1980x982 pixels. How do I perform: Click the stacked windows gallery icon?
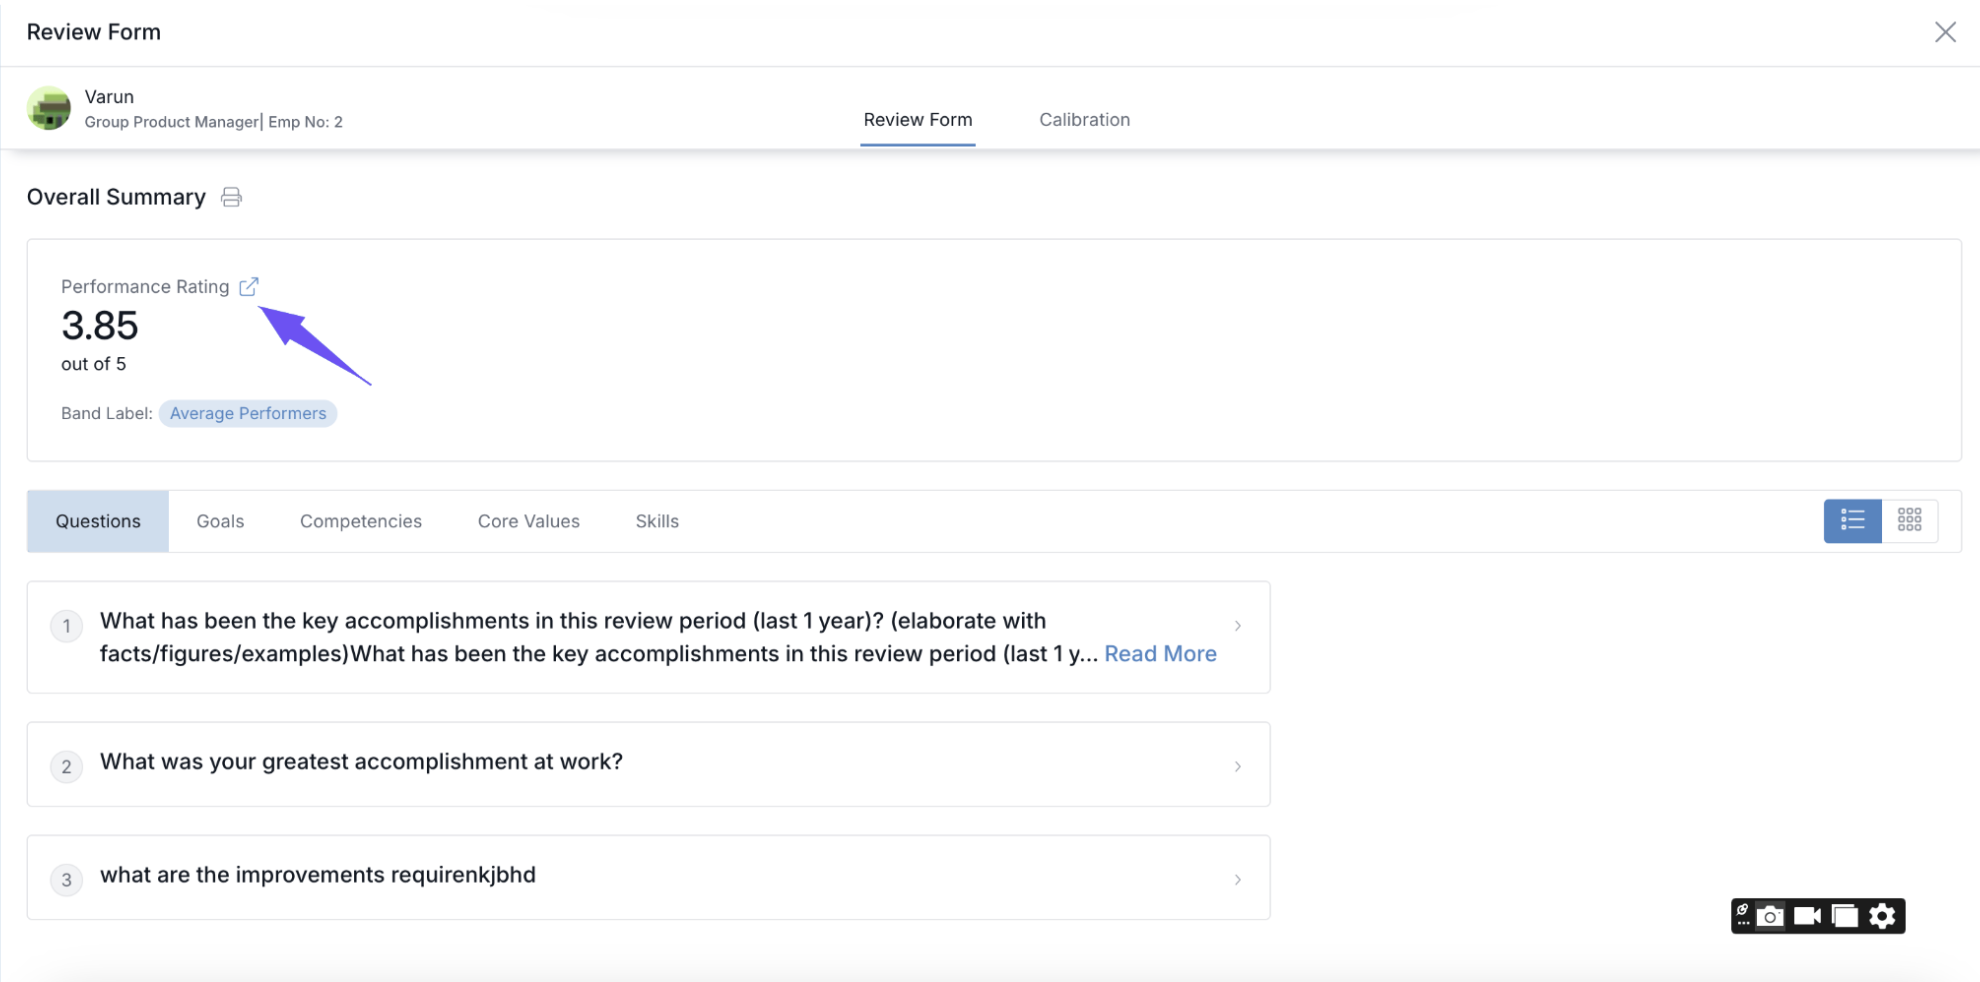[x=1845, y=916]
